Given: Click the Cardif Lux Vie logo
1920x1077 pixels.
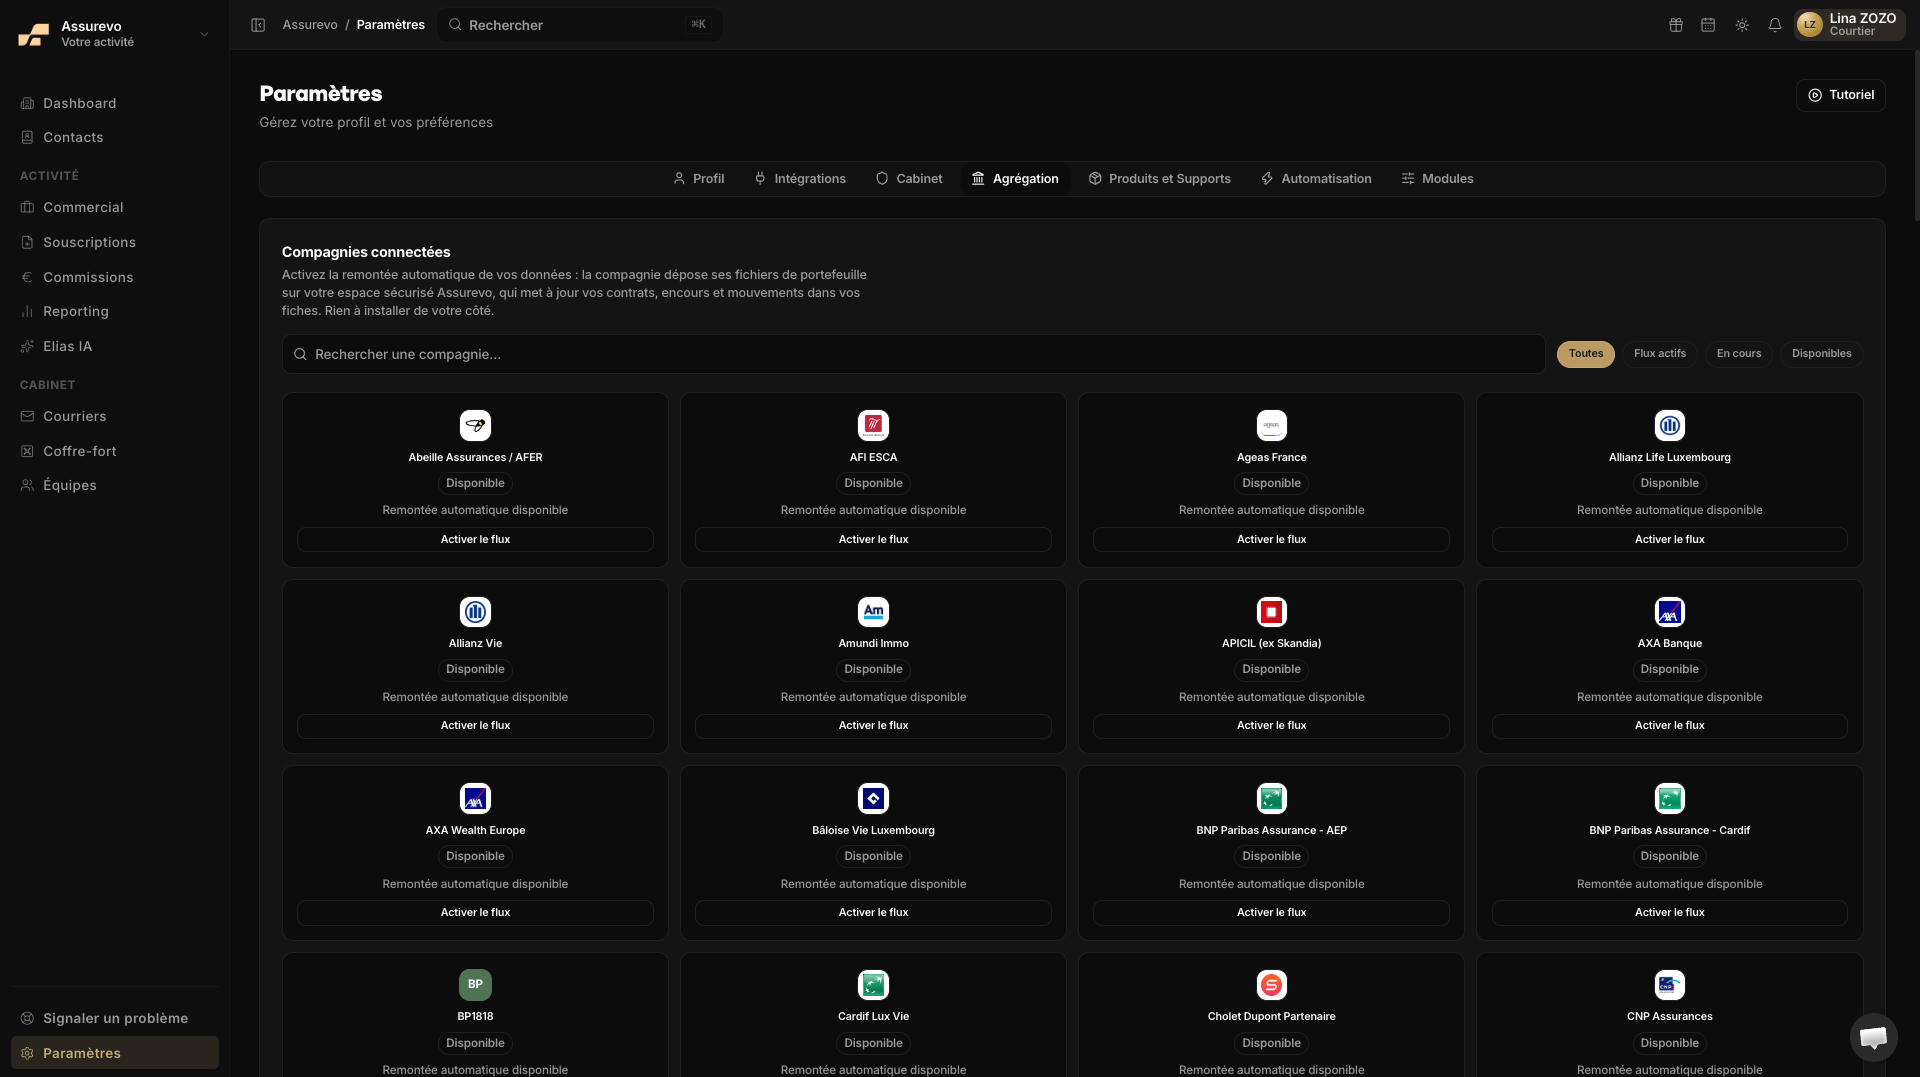Looking at the screenshot, I should click(873, 984).
